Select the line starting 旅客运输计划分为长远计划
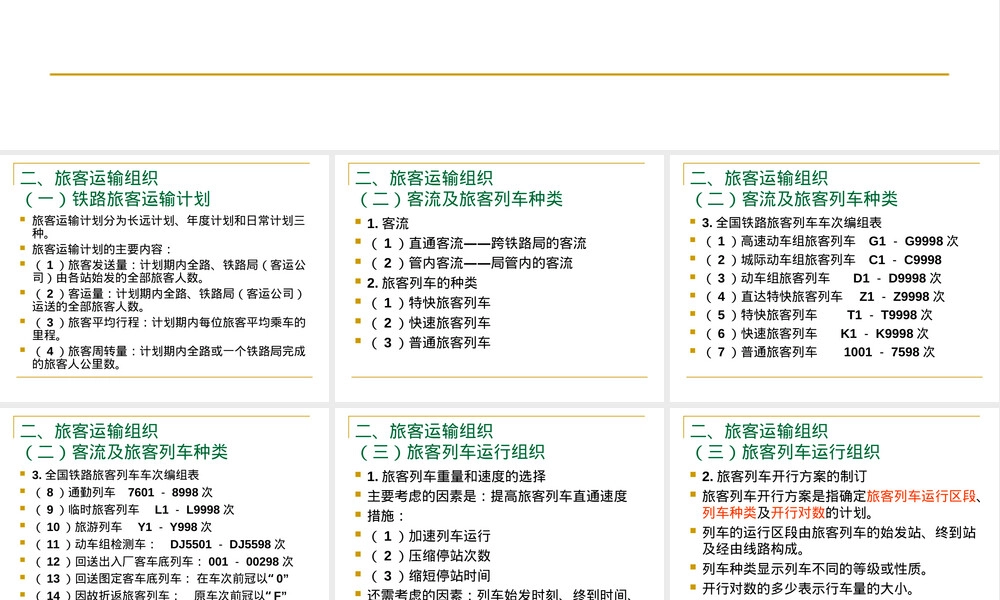The height and width of the screenshot is (600, 1000). pos(168,226)
